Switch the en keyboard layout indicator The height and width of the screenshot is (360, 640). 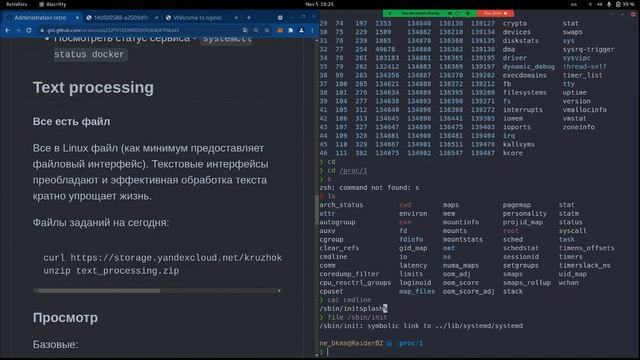[574, 4]
